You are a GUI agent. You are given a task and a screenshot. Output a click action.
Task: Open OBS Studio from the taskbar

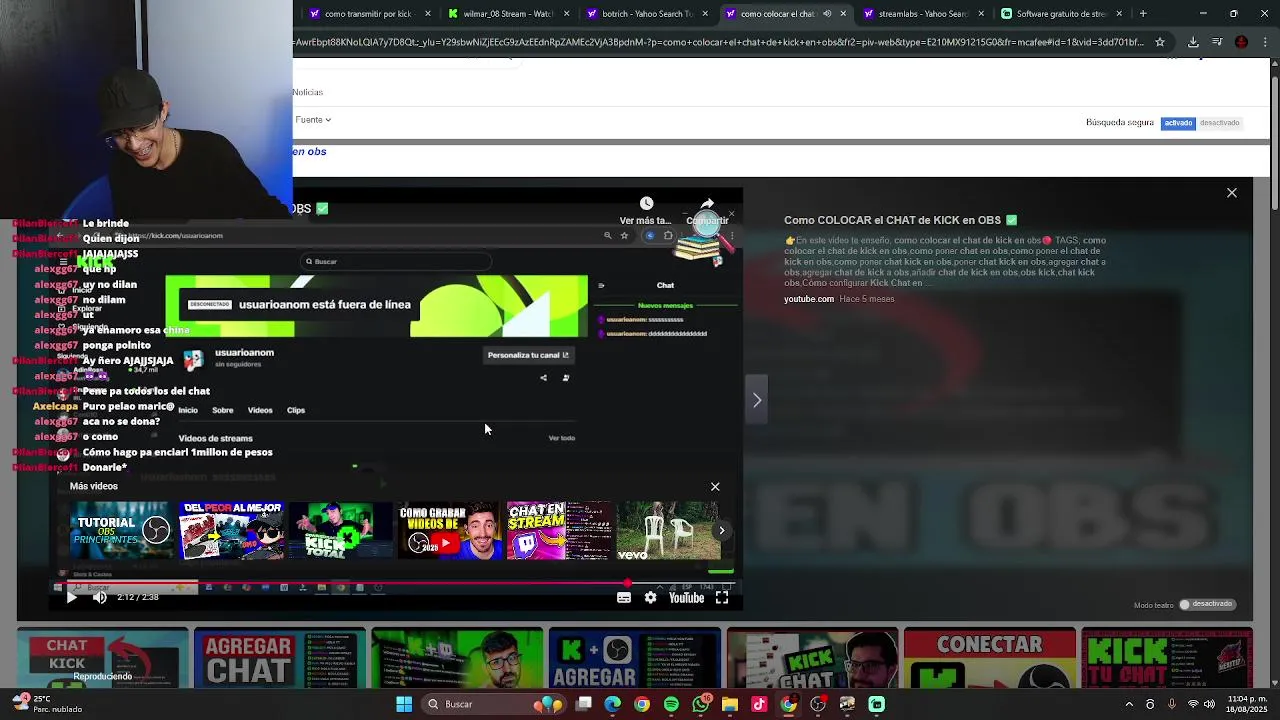coord(818,704)
